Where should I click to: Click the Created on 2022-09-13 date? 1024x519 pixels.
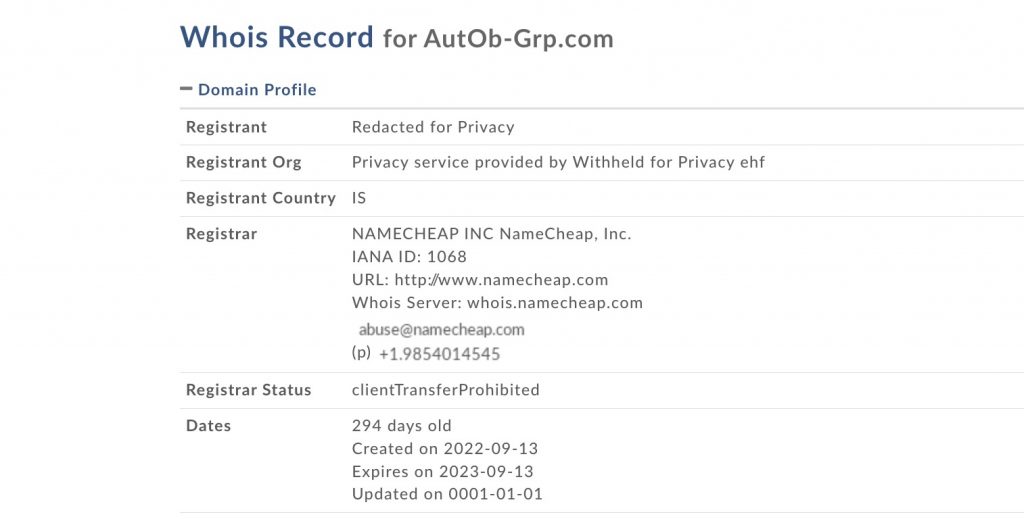click(445, 449)
